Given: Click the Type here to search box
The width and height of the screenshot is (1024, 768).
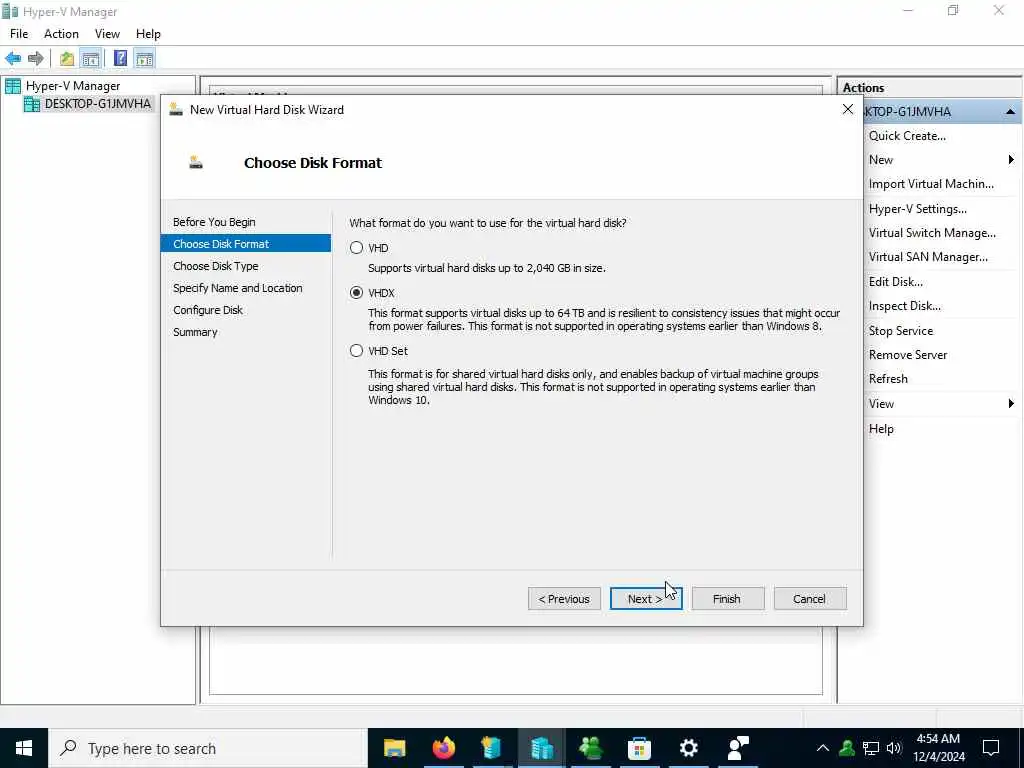Looking at the screenshot, I should (x=208, y=748).
